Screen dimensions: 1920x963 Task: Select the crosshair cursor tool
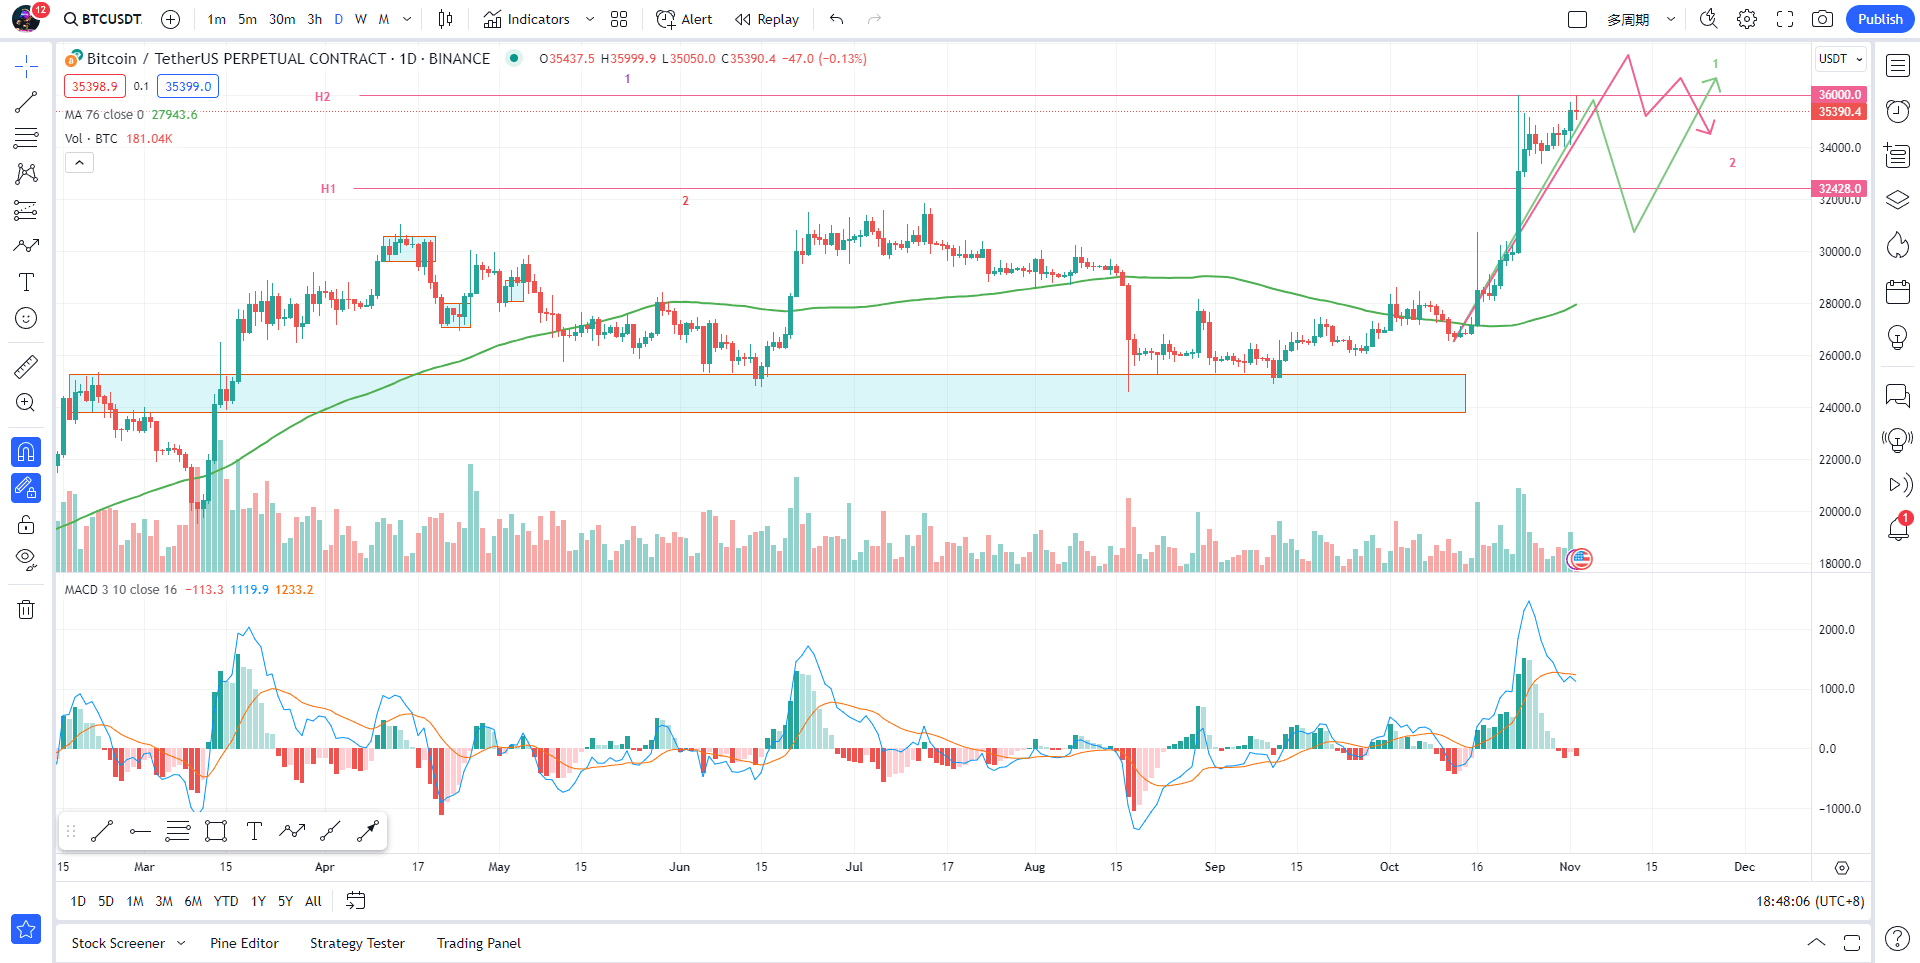26,67
